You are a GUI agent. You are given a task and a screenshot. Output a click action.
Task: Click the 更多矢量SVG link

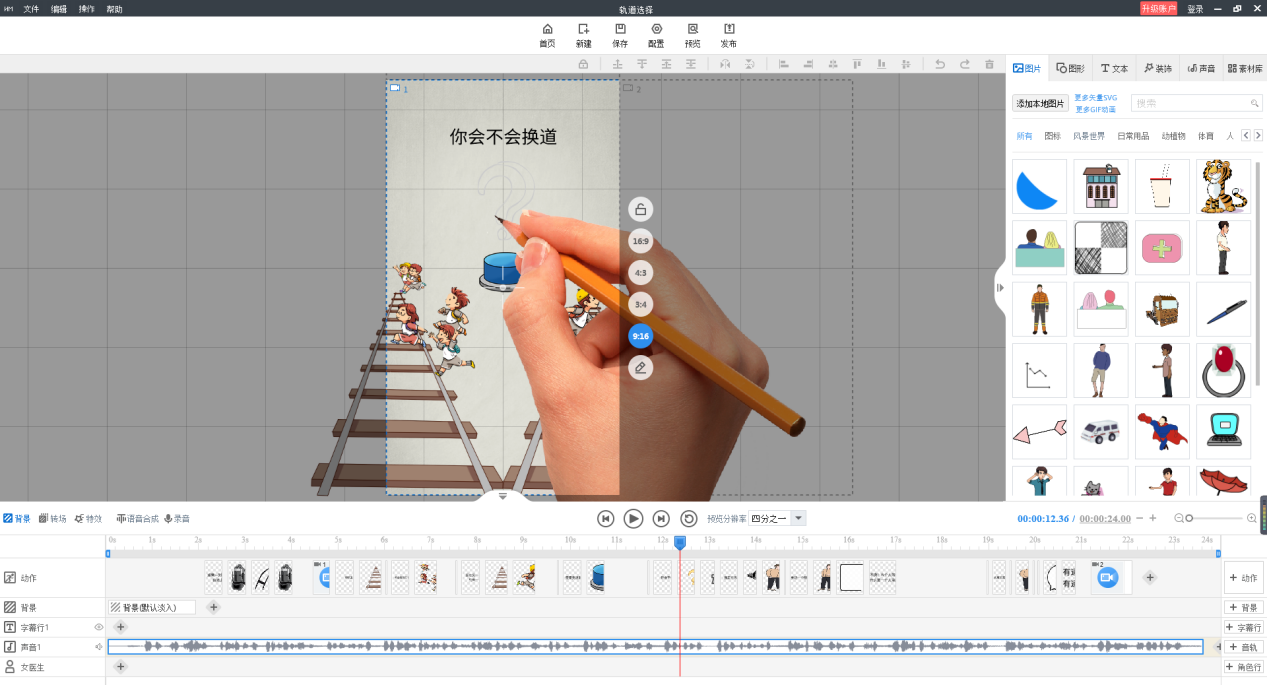[1095, 96]
